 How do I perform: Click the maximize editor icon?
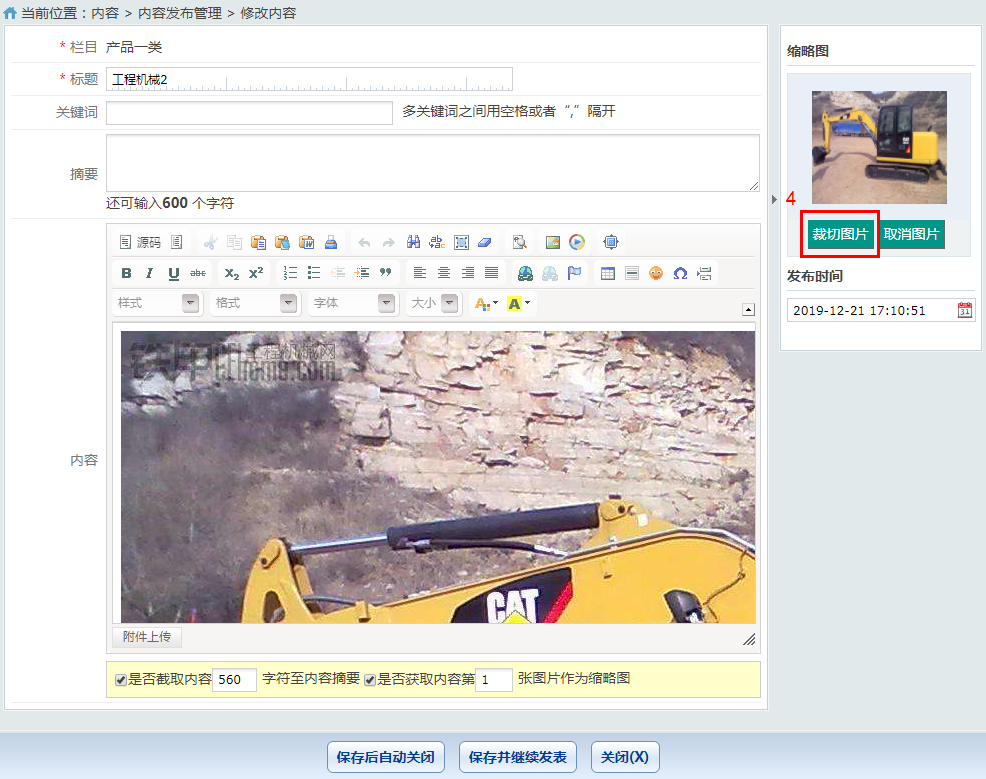click(x=611, y=242)
